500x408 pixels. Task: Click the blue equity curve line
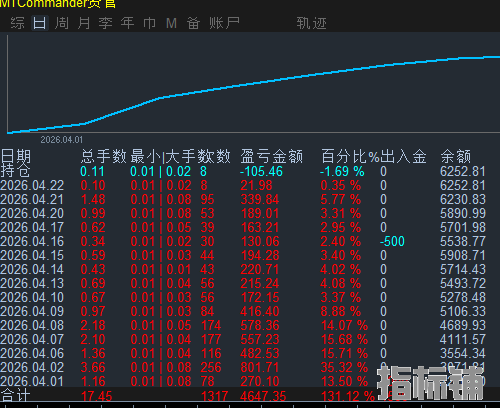click(x=253, y=84)
